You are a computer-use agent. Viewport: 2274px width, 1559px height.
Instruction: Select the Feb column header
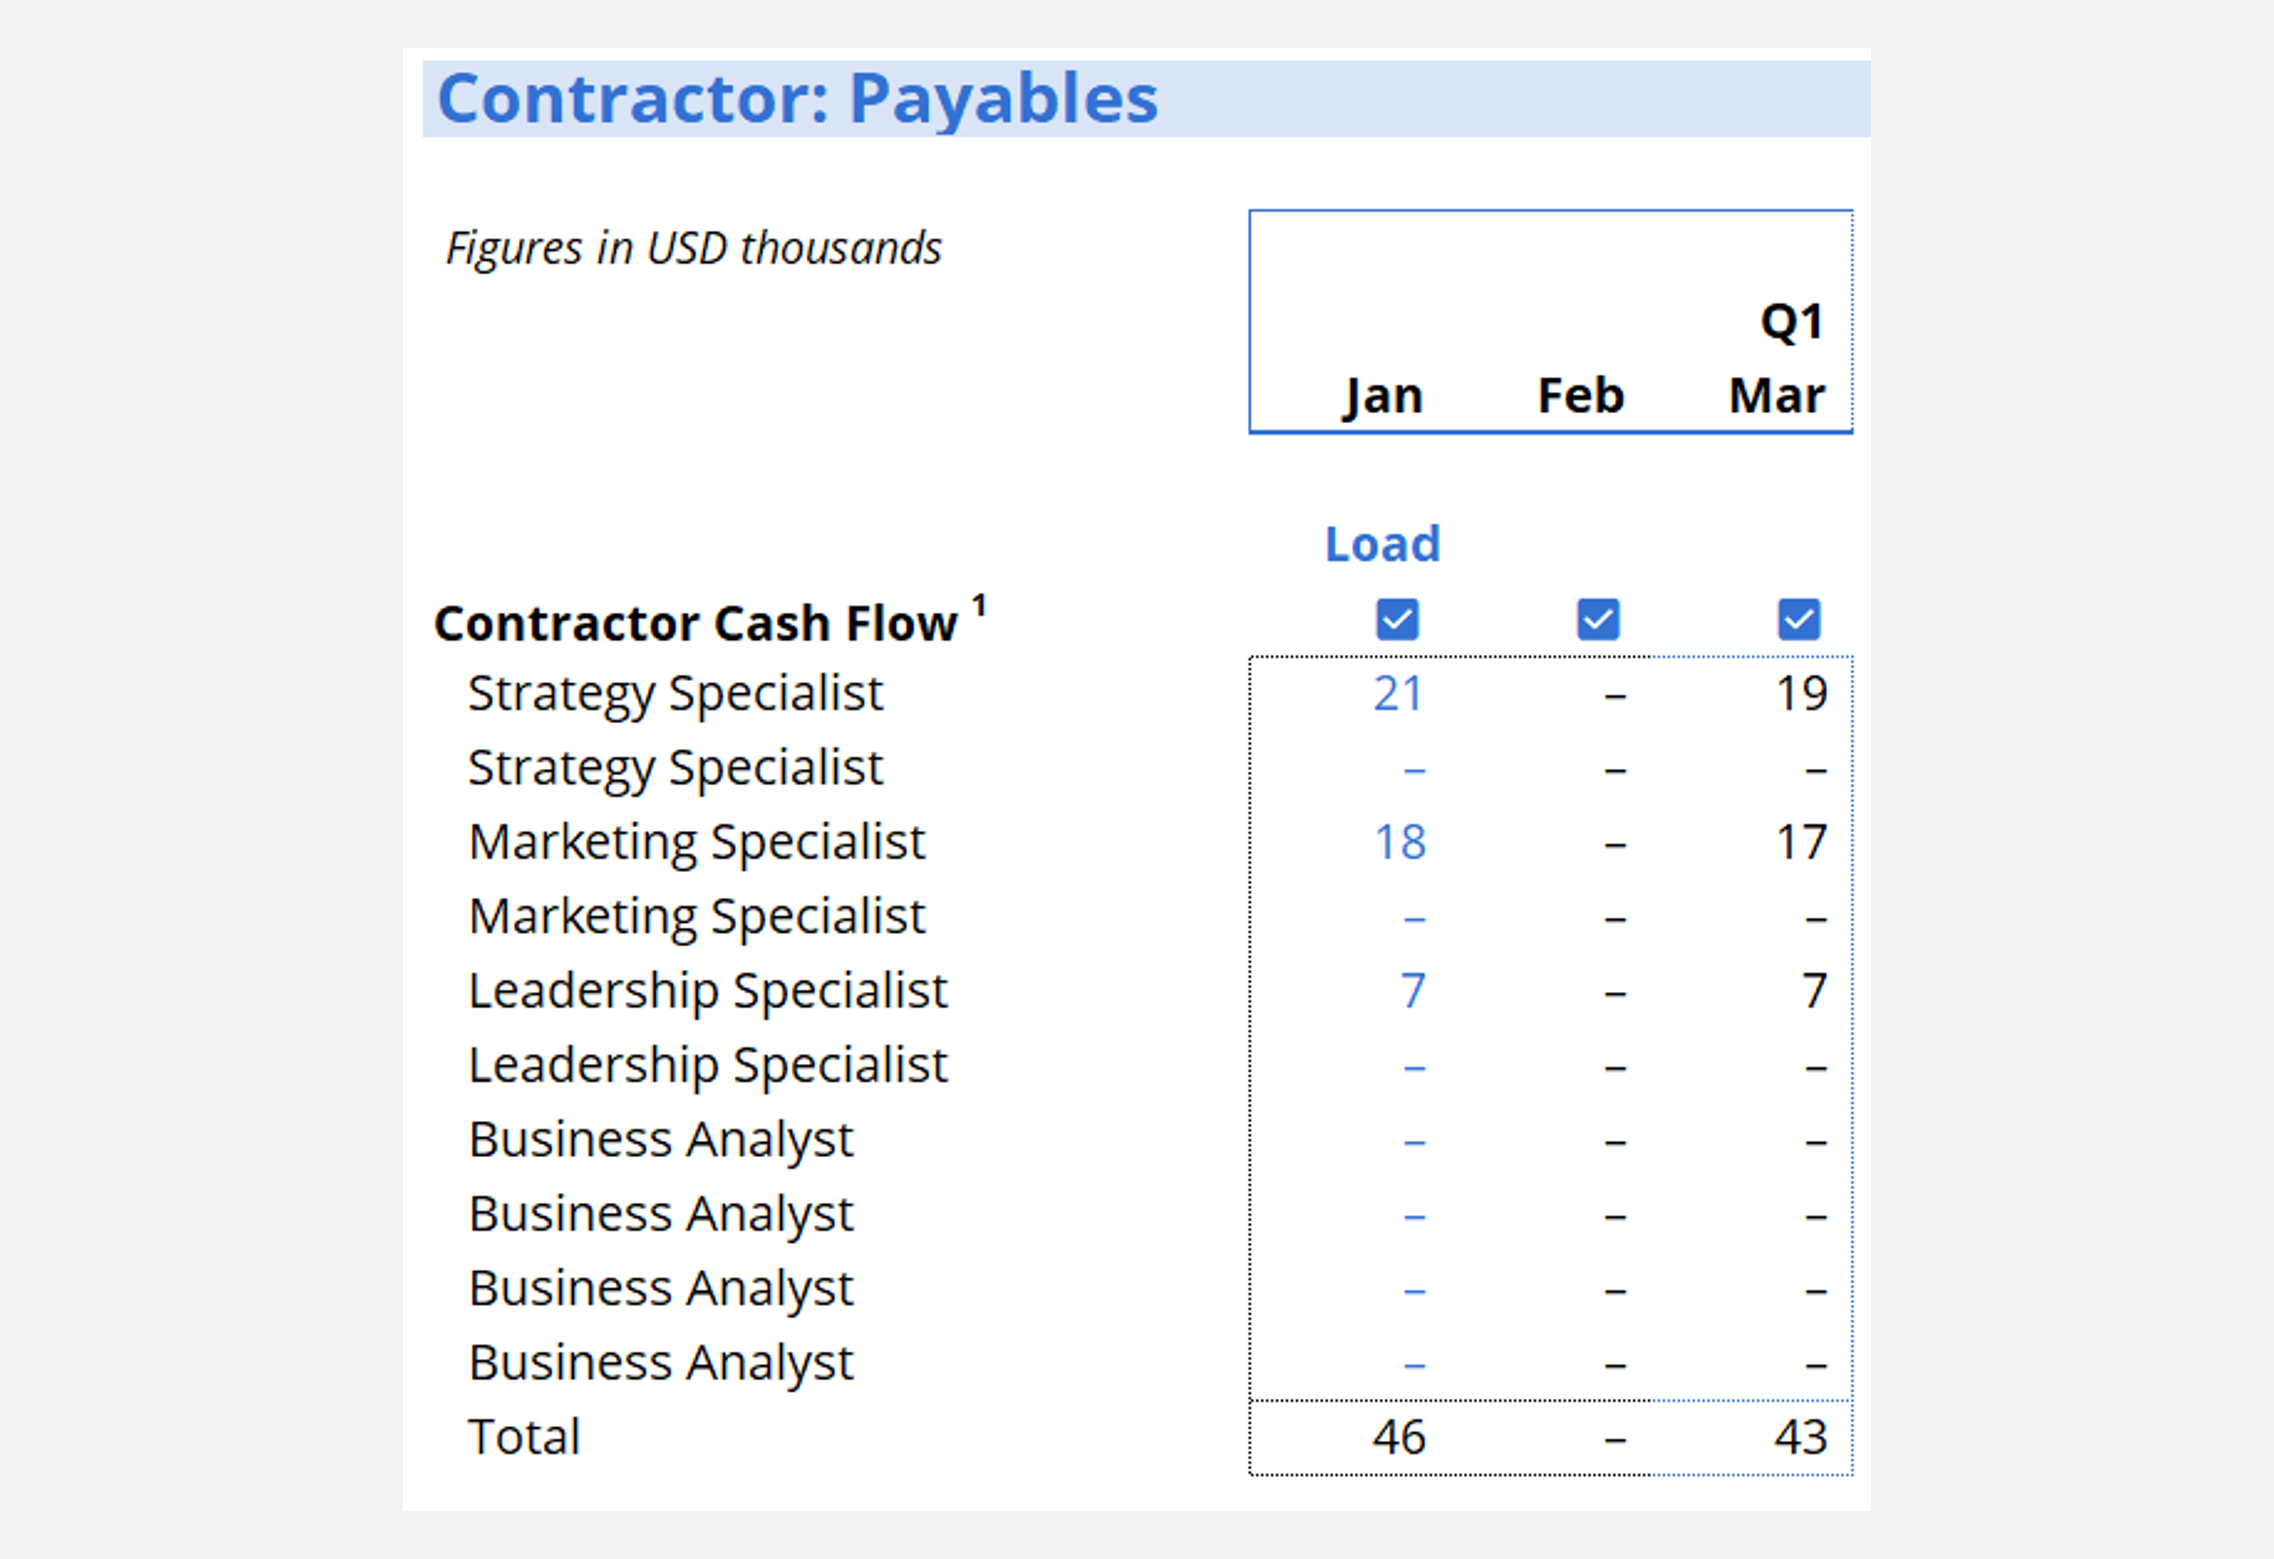1580,396
